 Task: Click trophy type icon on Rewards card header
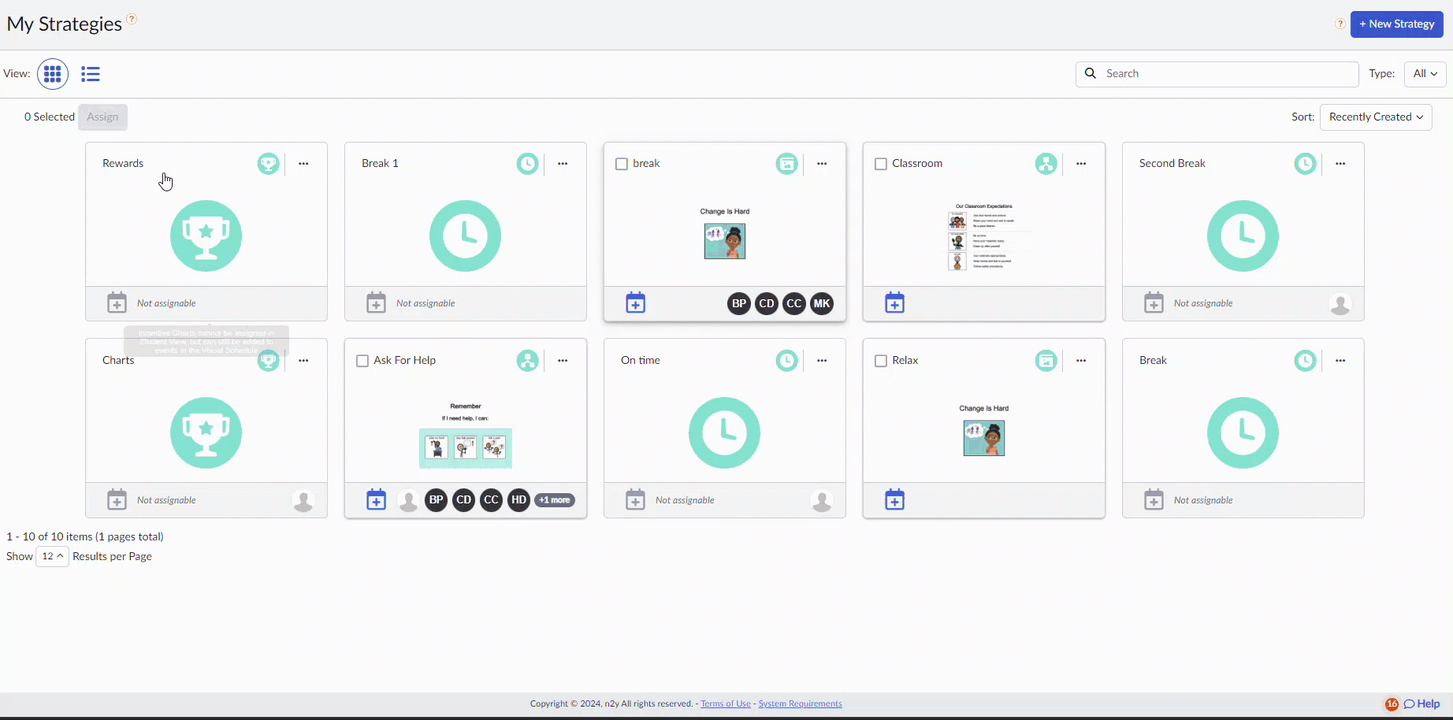tap(268, 164)
